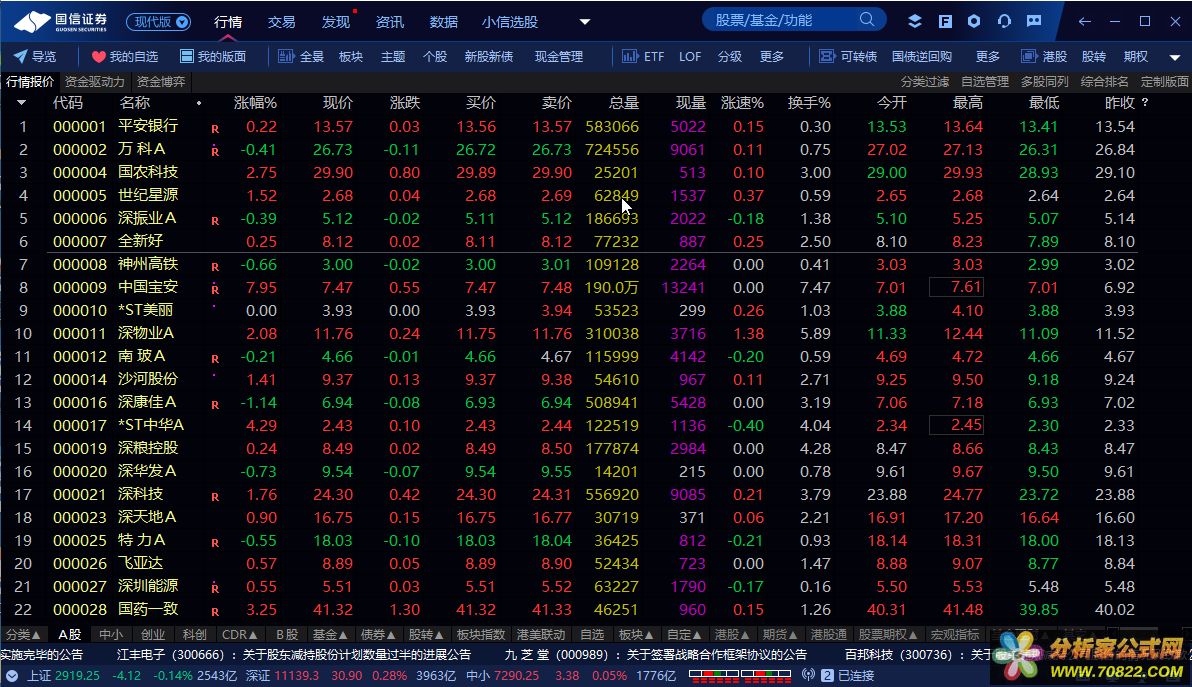Open the 发现 discover tab

[x=335, y=22]
